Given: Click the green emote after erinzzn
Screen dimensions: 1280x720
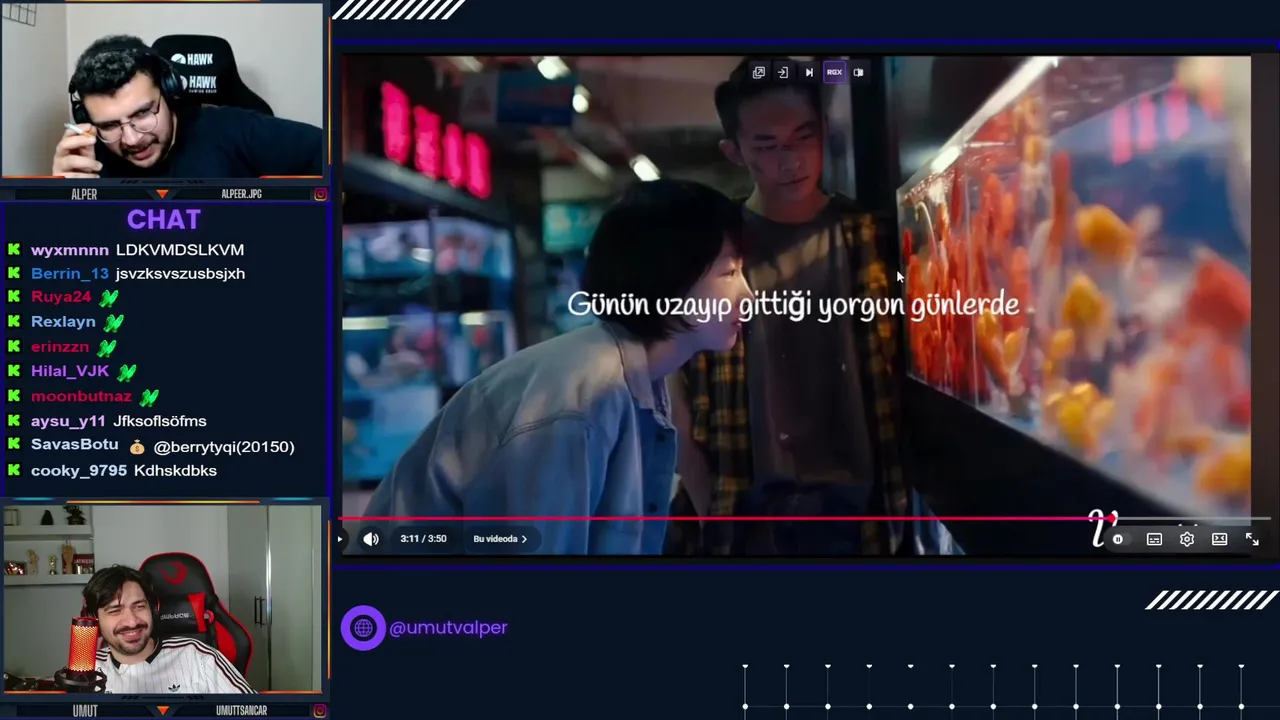Looking at the screenshot, I should tap(107, 347).
